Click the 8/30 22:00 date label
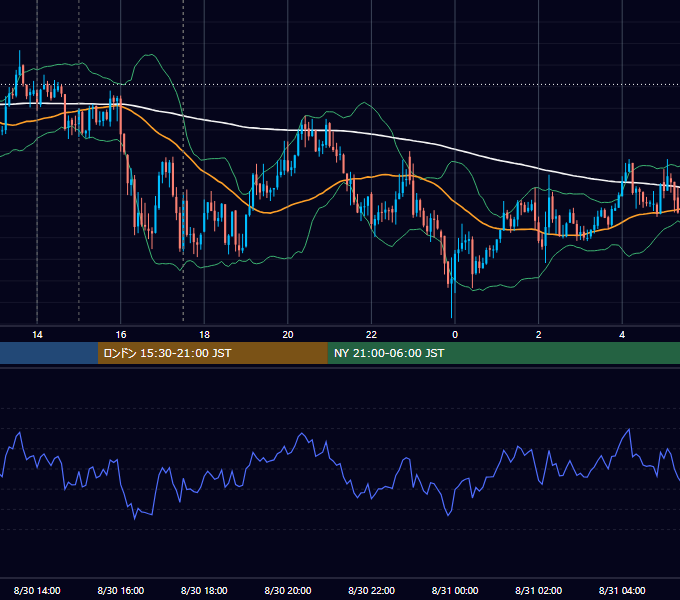680x600 pixels. [x=371, y=590]
